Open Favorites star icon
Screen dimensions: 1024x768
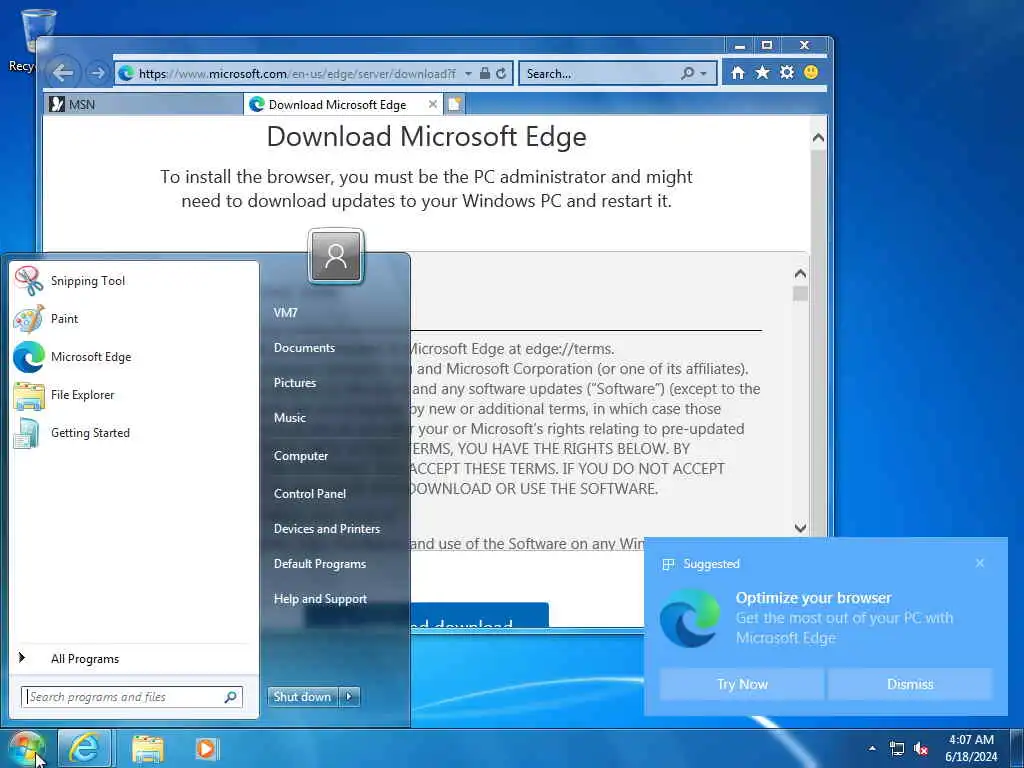click(762, 72)
